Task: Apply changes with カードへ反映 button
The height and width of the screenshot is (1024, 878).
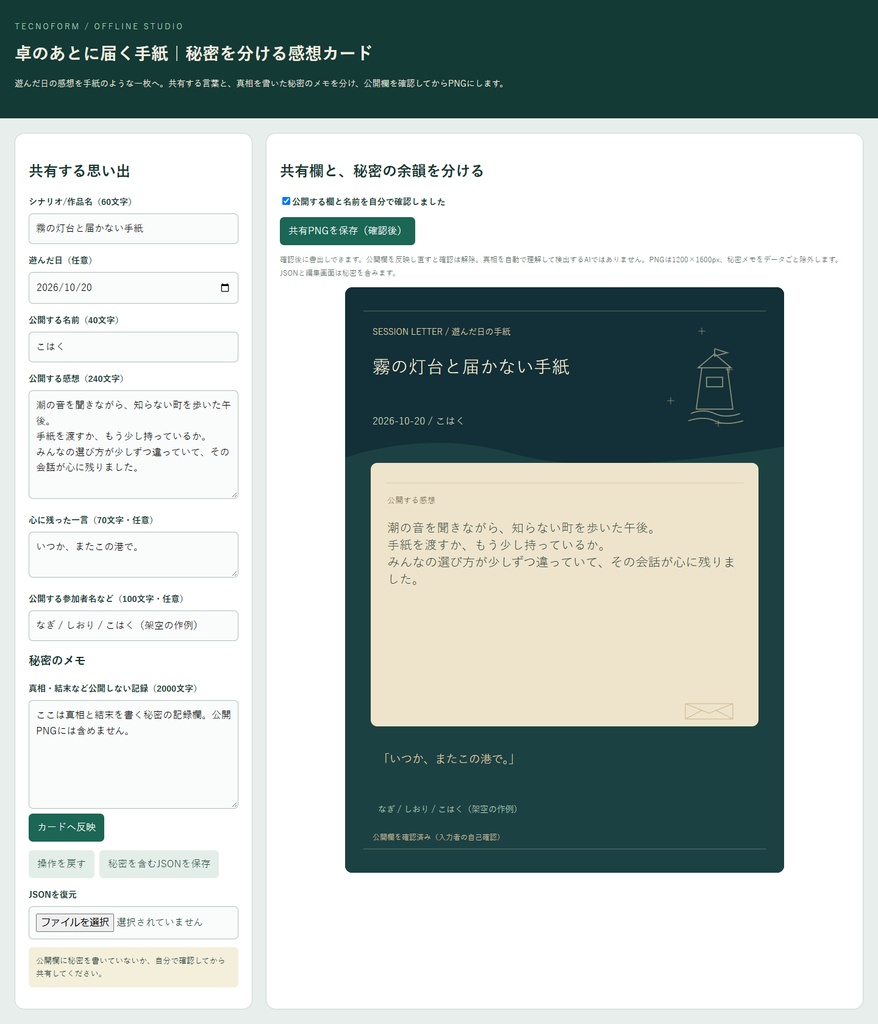Action: click(66, 827)
